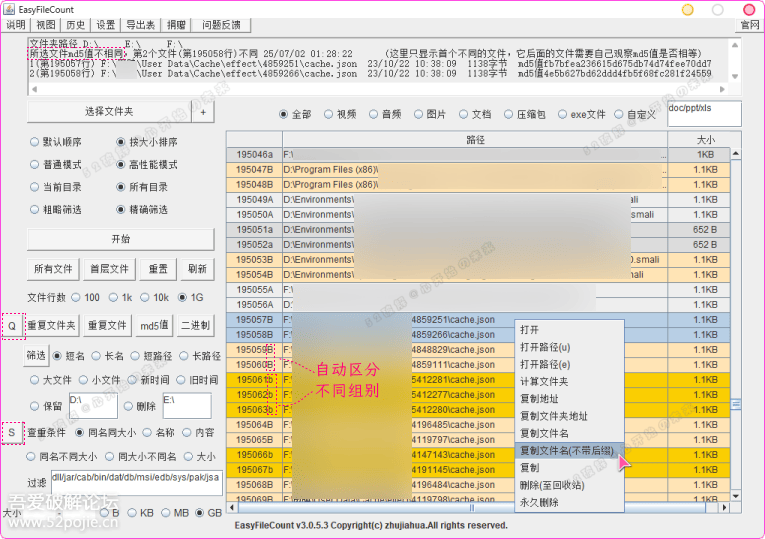The width and height of the screenshot is (765, 539).
Task: Click the 官网 button
Action: click(x=749, y=25)
